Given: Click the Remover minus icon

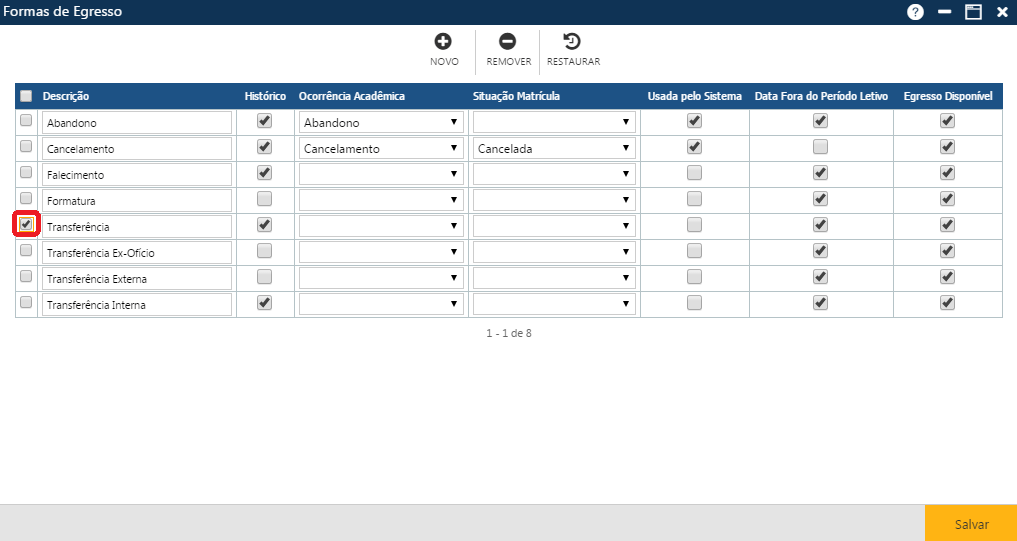Looking at the screenshot, I should [507, 42].
